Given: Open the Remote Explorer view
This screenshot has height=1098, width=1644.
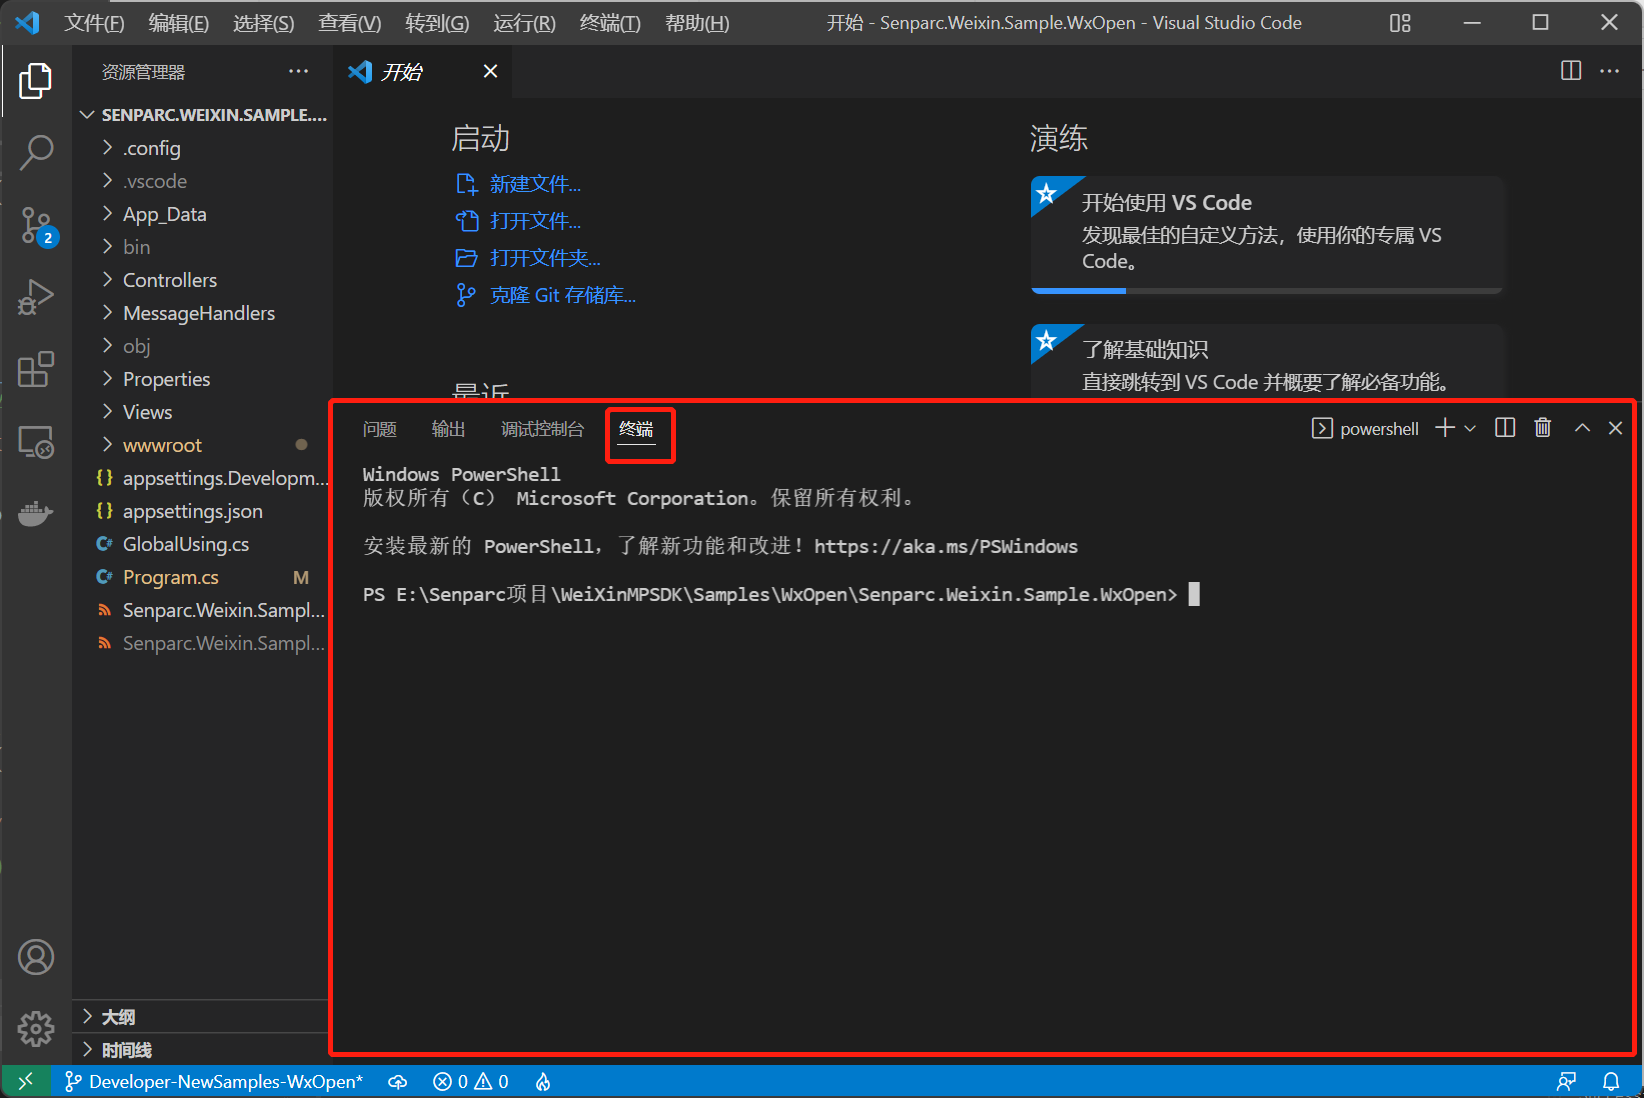Looking at the screenshot, I should point(36,441).
